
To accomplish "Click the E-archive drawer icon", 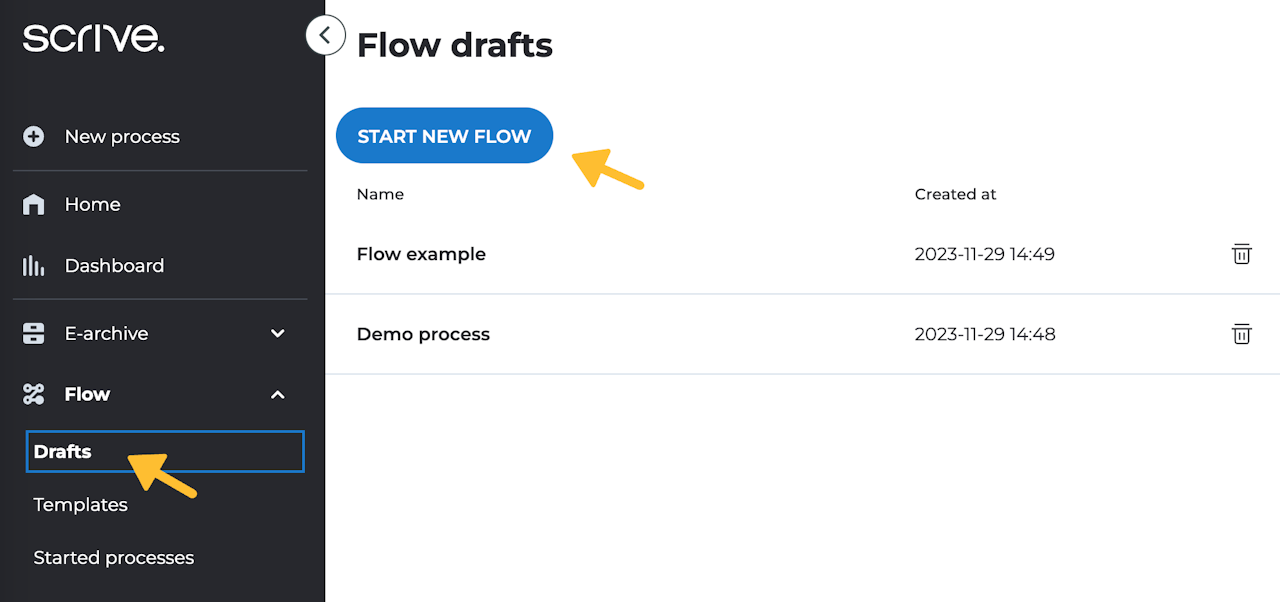I will (34, 334).
